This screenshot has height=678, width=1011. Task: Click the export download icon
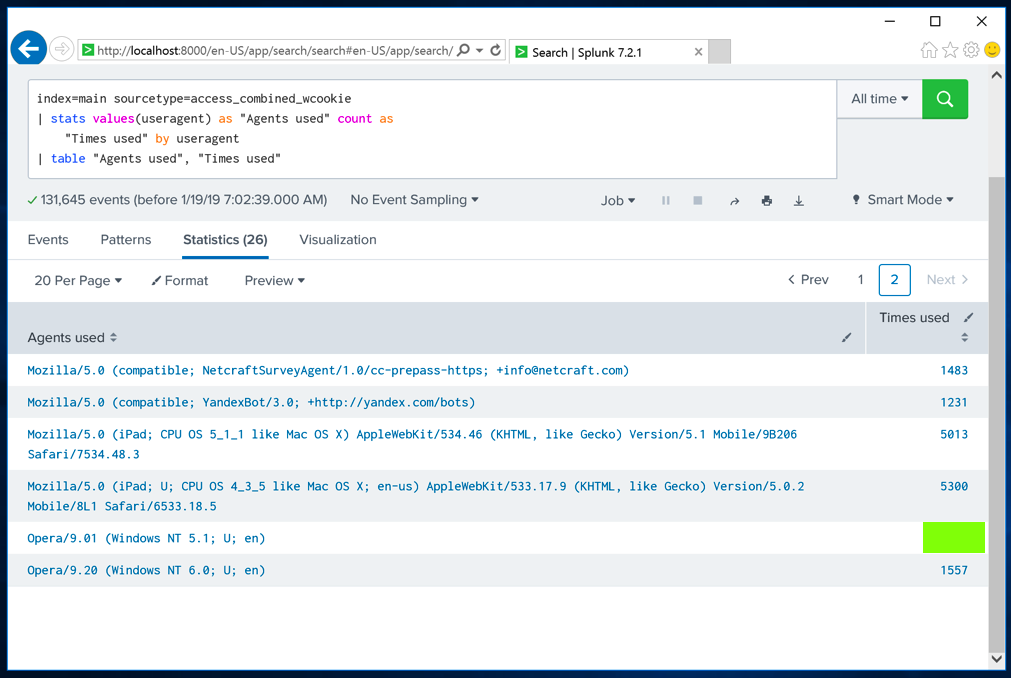pos(799,201)
